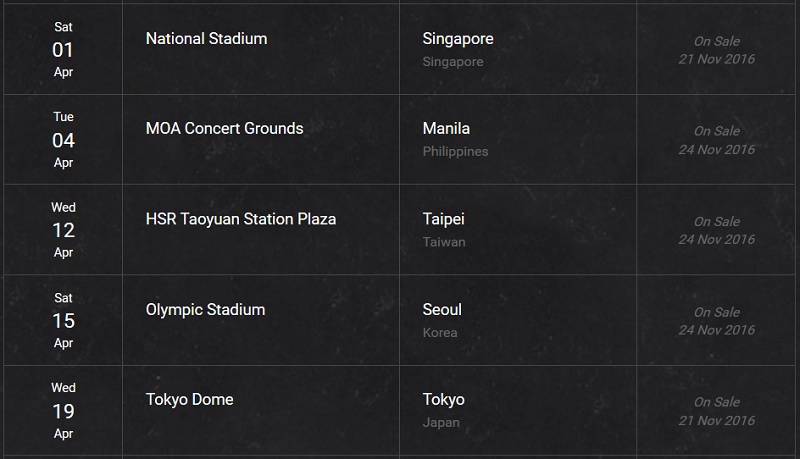Click the Tokyo city name
Screen dimensions: 800x459
443,399
